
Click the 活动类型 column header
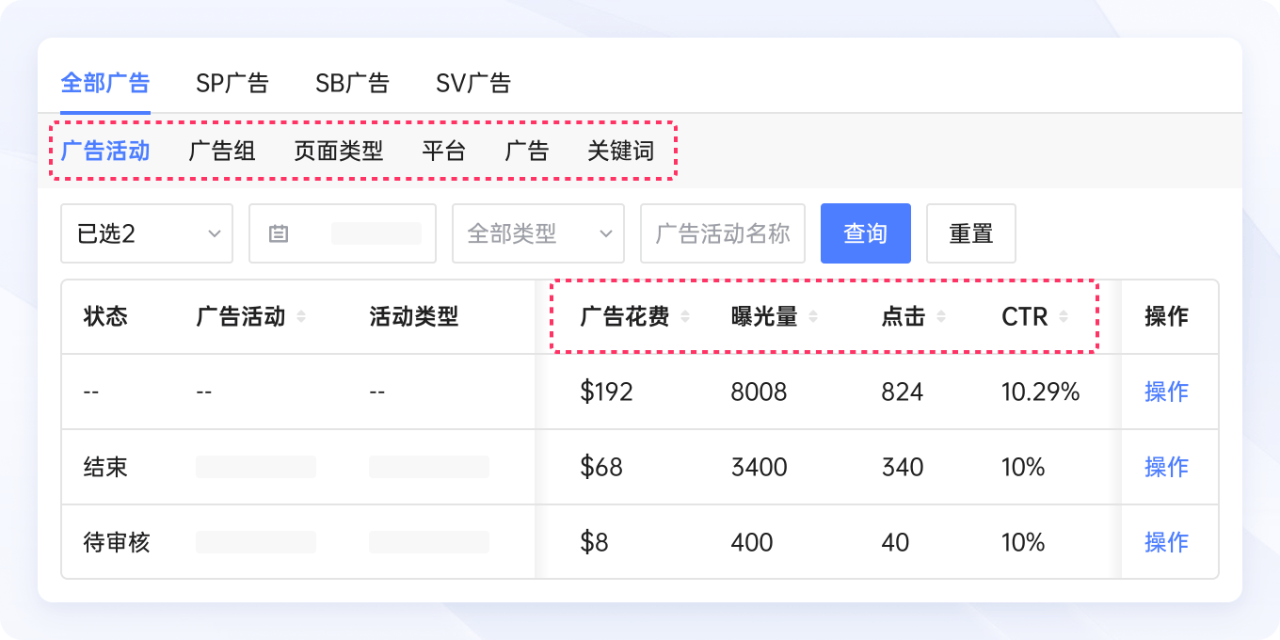pos(414,317)
